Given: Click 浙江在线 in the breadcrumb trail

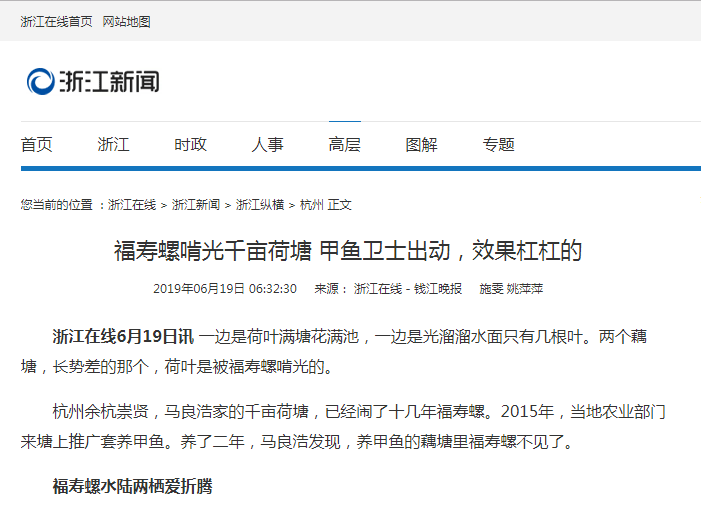Looking at the screenshot, I should tap(132, 205).
